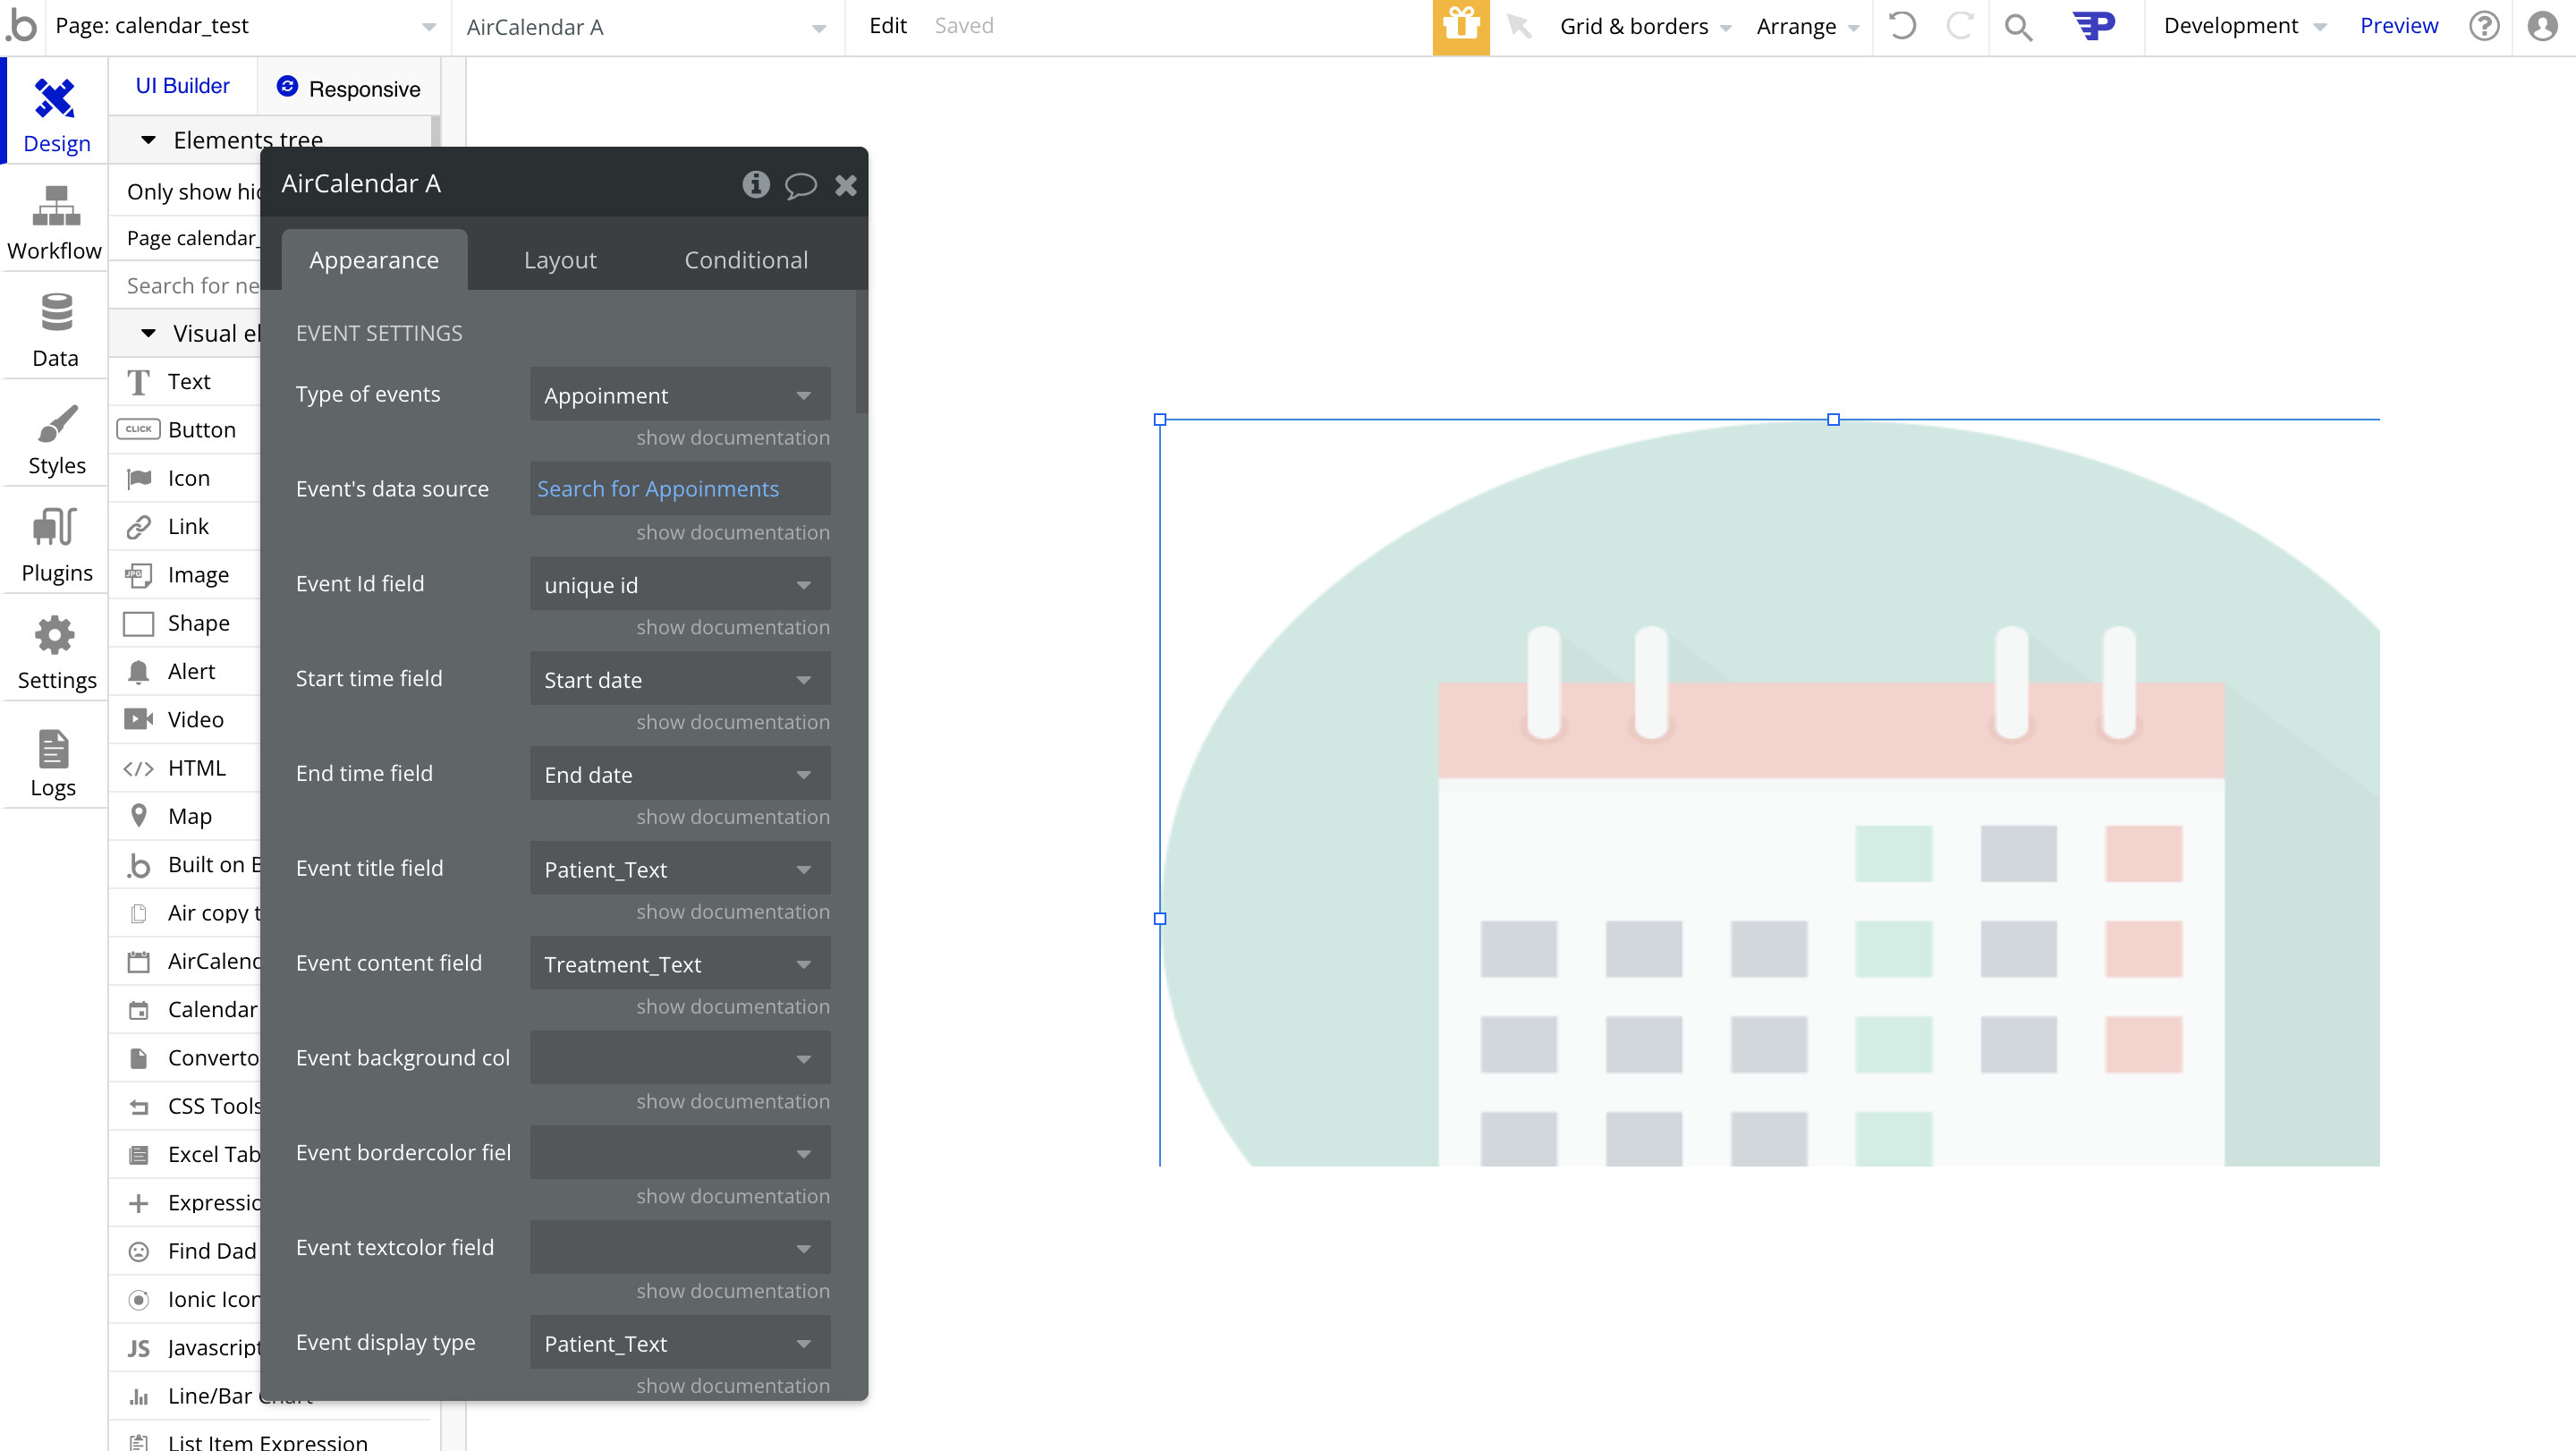The height and width of the screenshot is (1451, 2576).
Task: Switch to the Conditional tab
Action: tap(745, 260)
